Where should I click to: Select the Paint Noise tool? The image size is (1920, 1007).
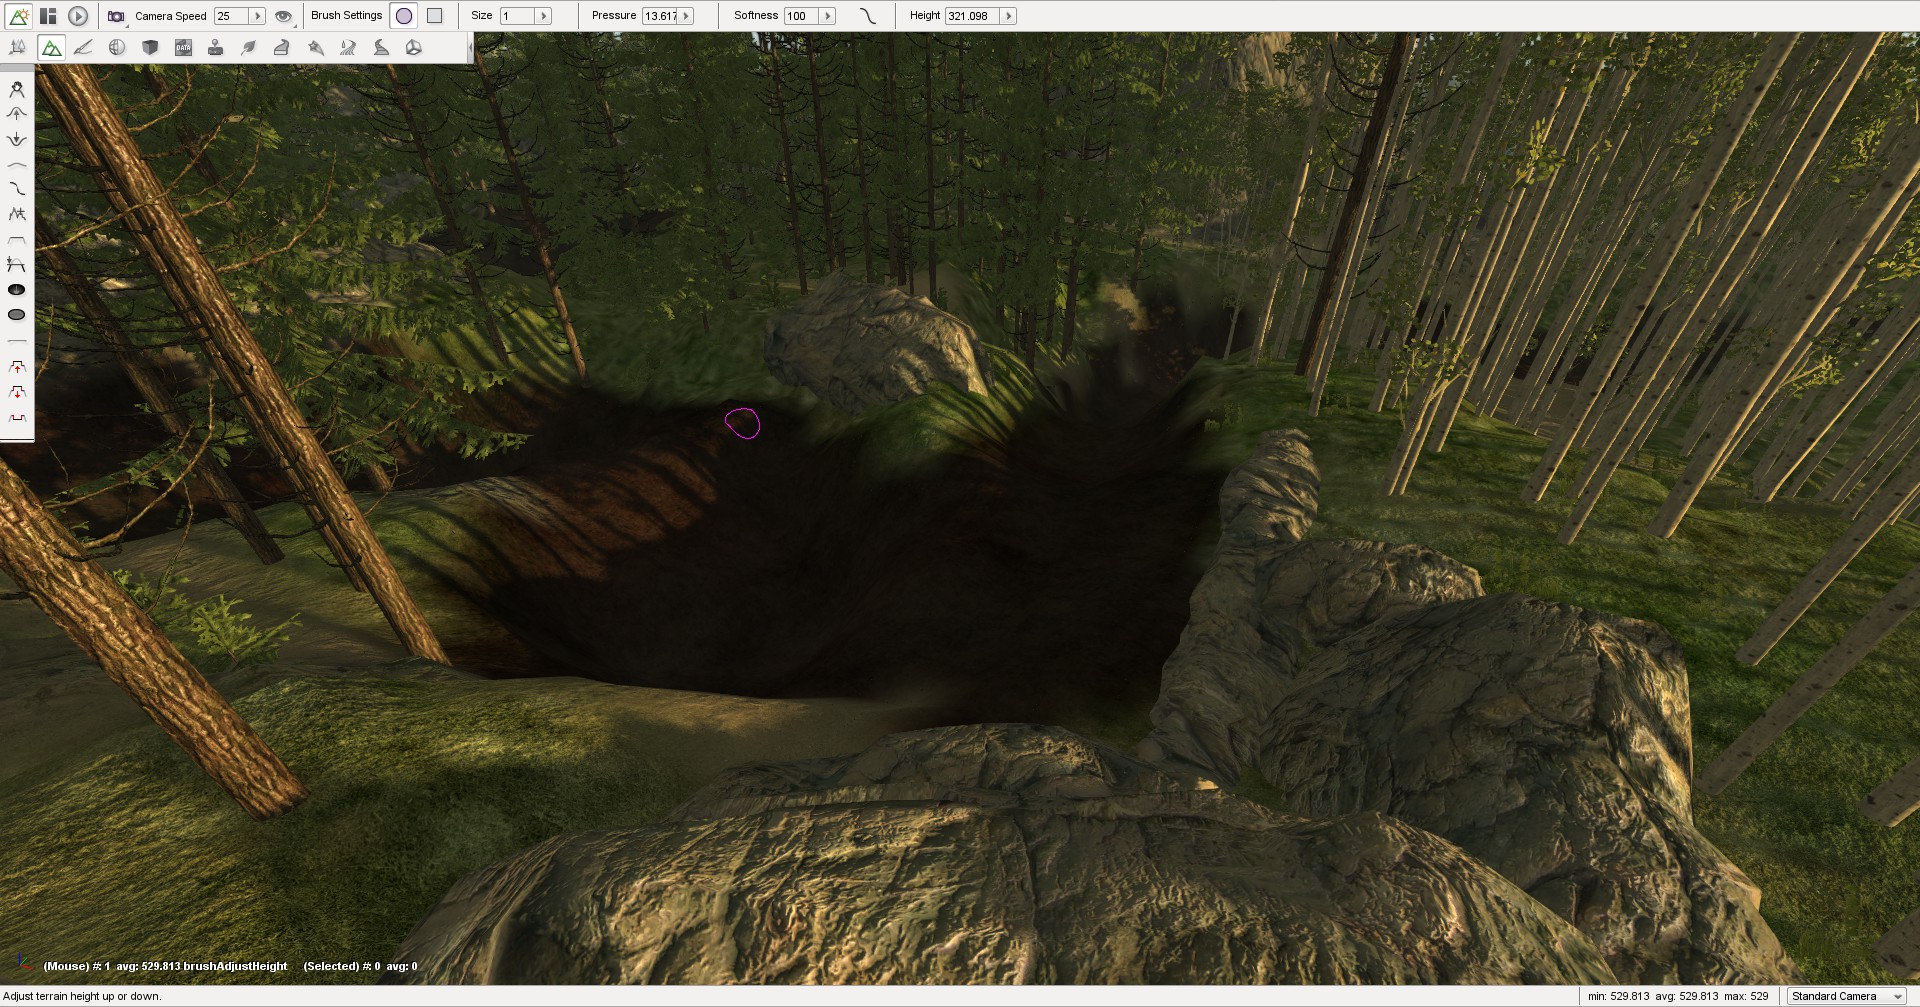point(17,214)
